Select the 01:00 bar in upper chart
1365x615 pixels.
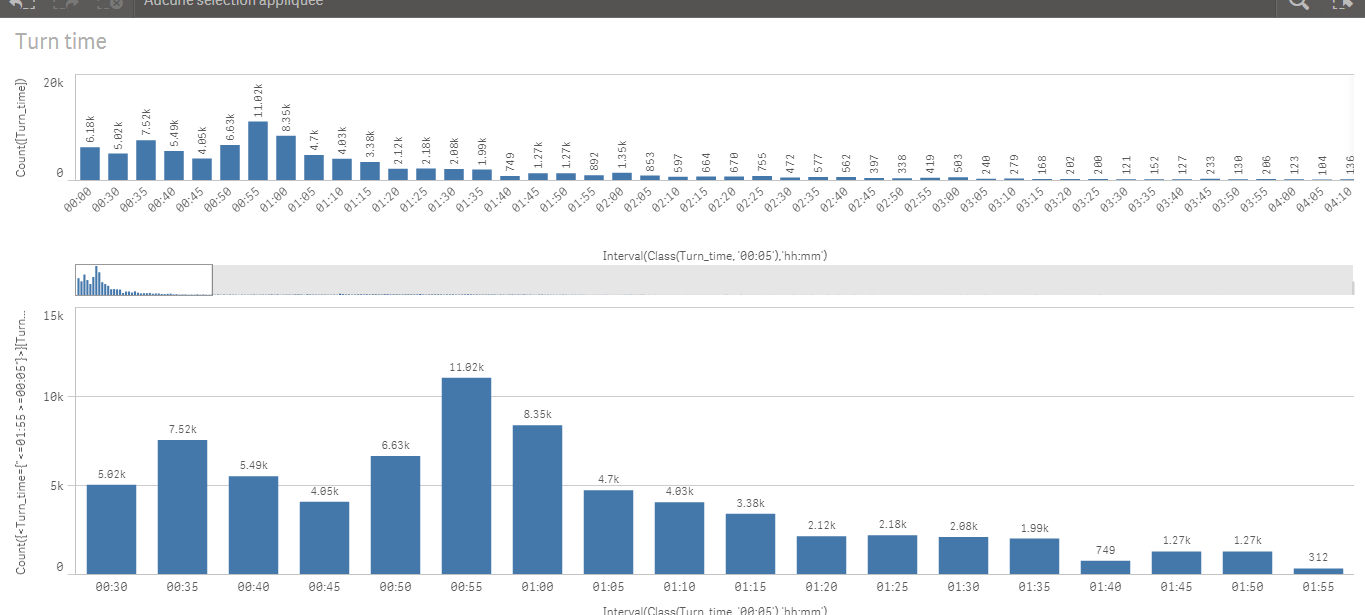point(285,157)
